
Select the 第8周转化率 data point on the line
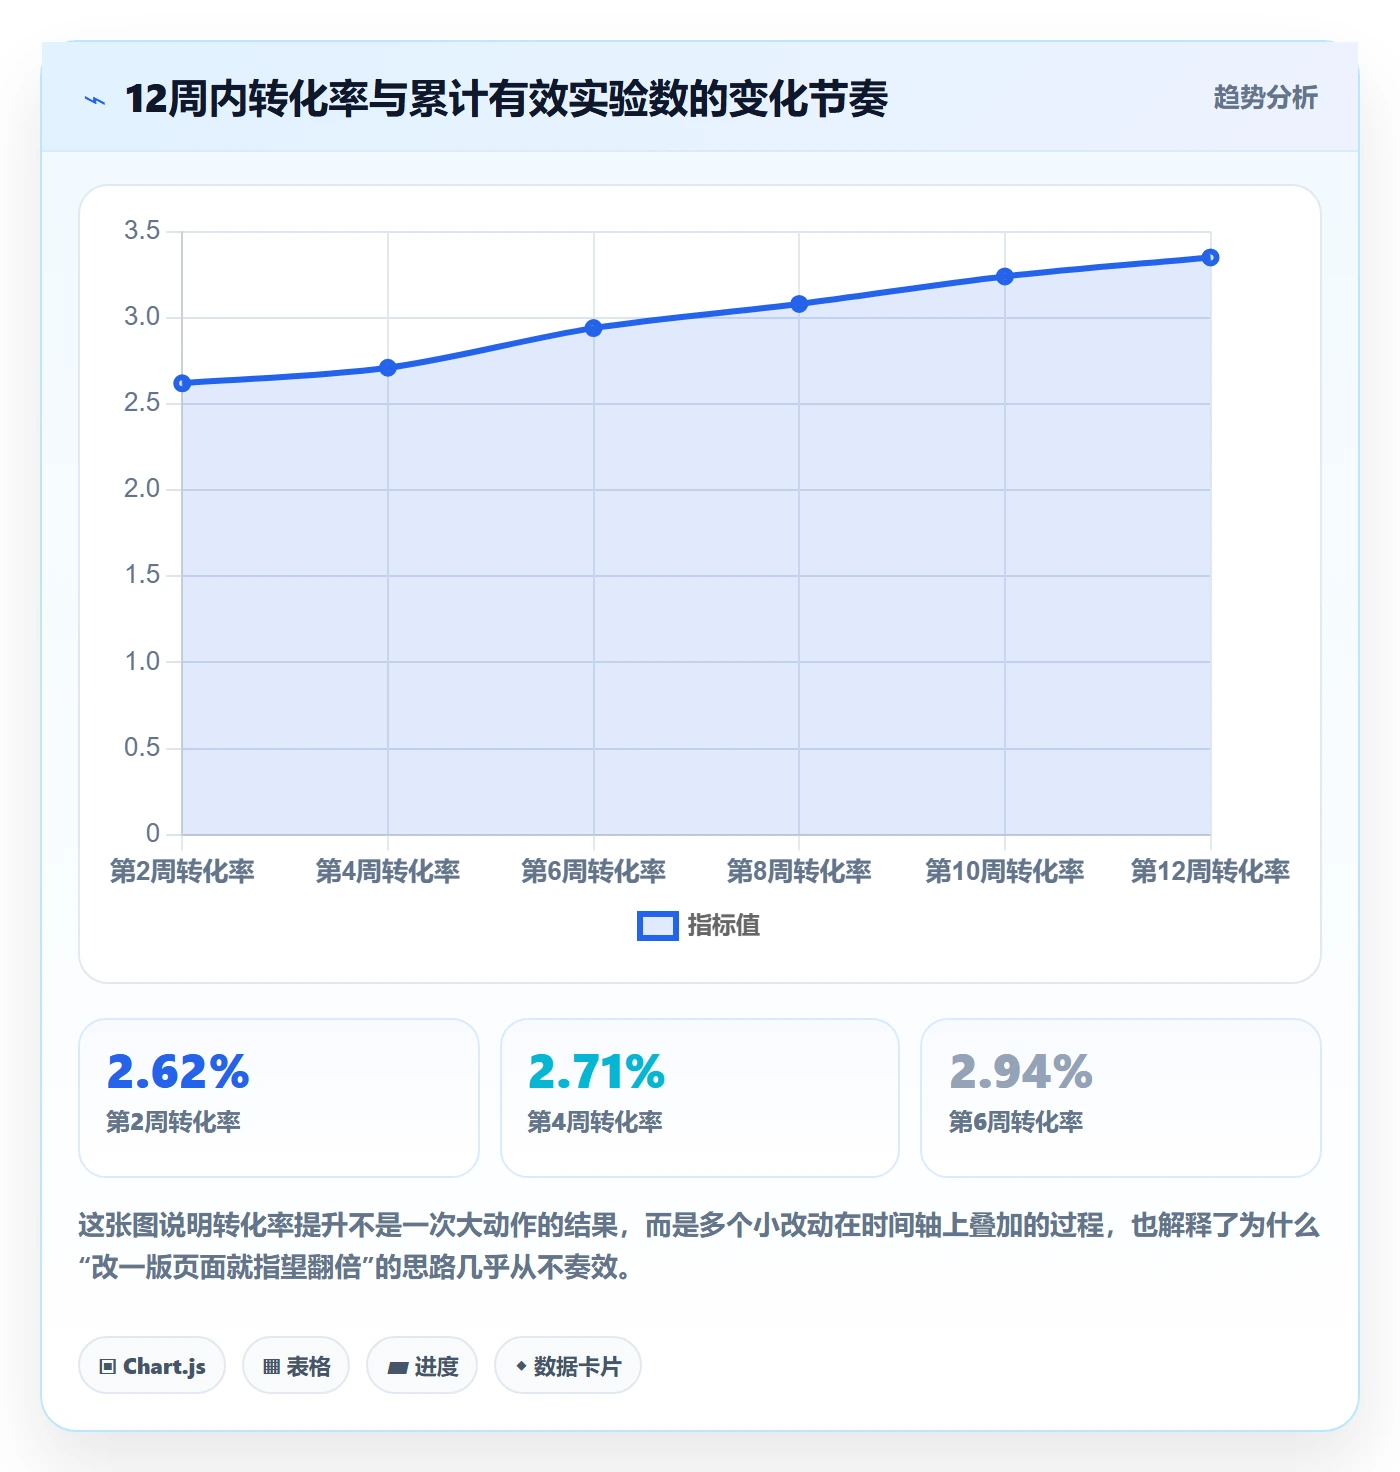click(x=799, y=304)
